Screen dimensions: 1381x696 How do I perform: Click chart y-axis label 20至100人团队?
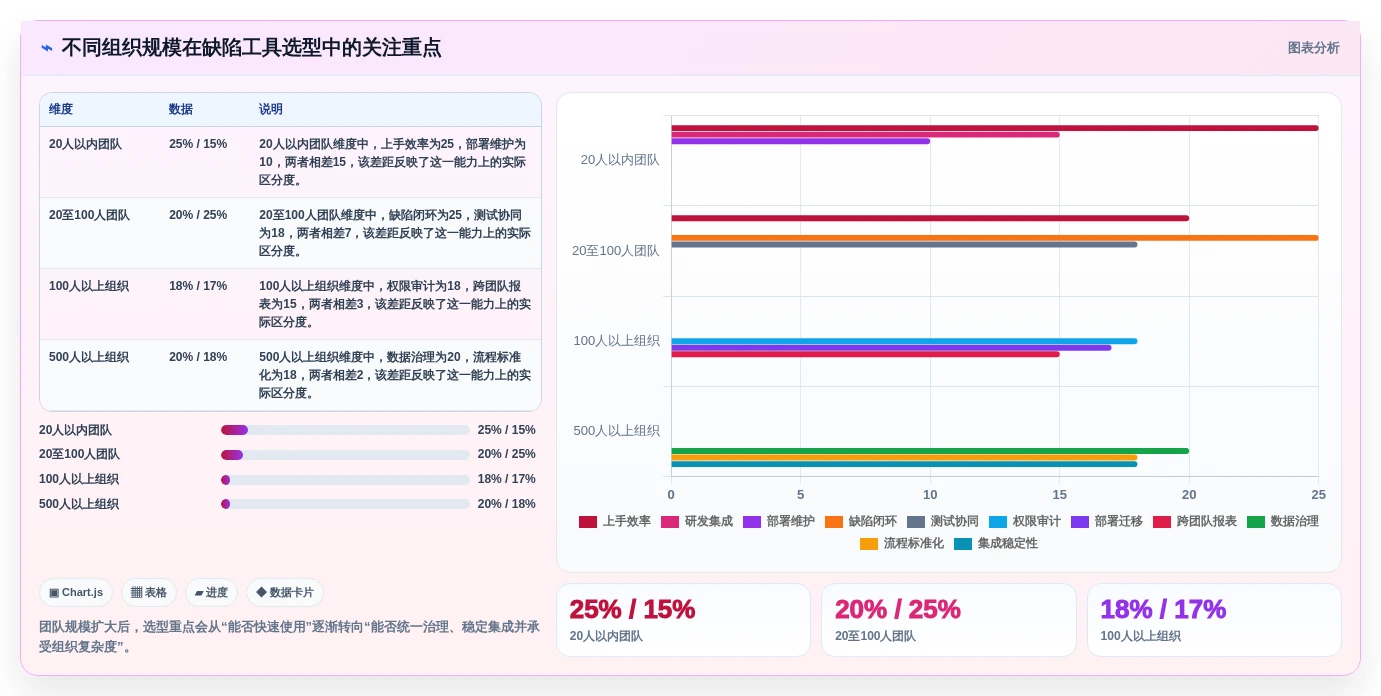(x=616, y=250)
